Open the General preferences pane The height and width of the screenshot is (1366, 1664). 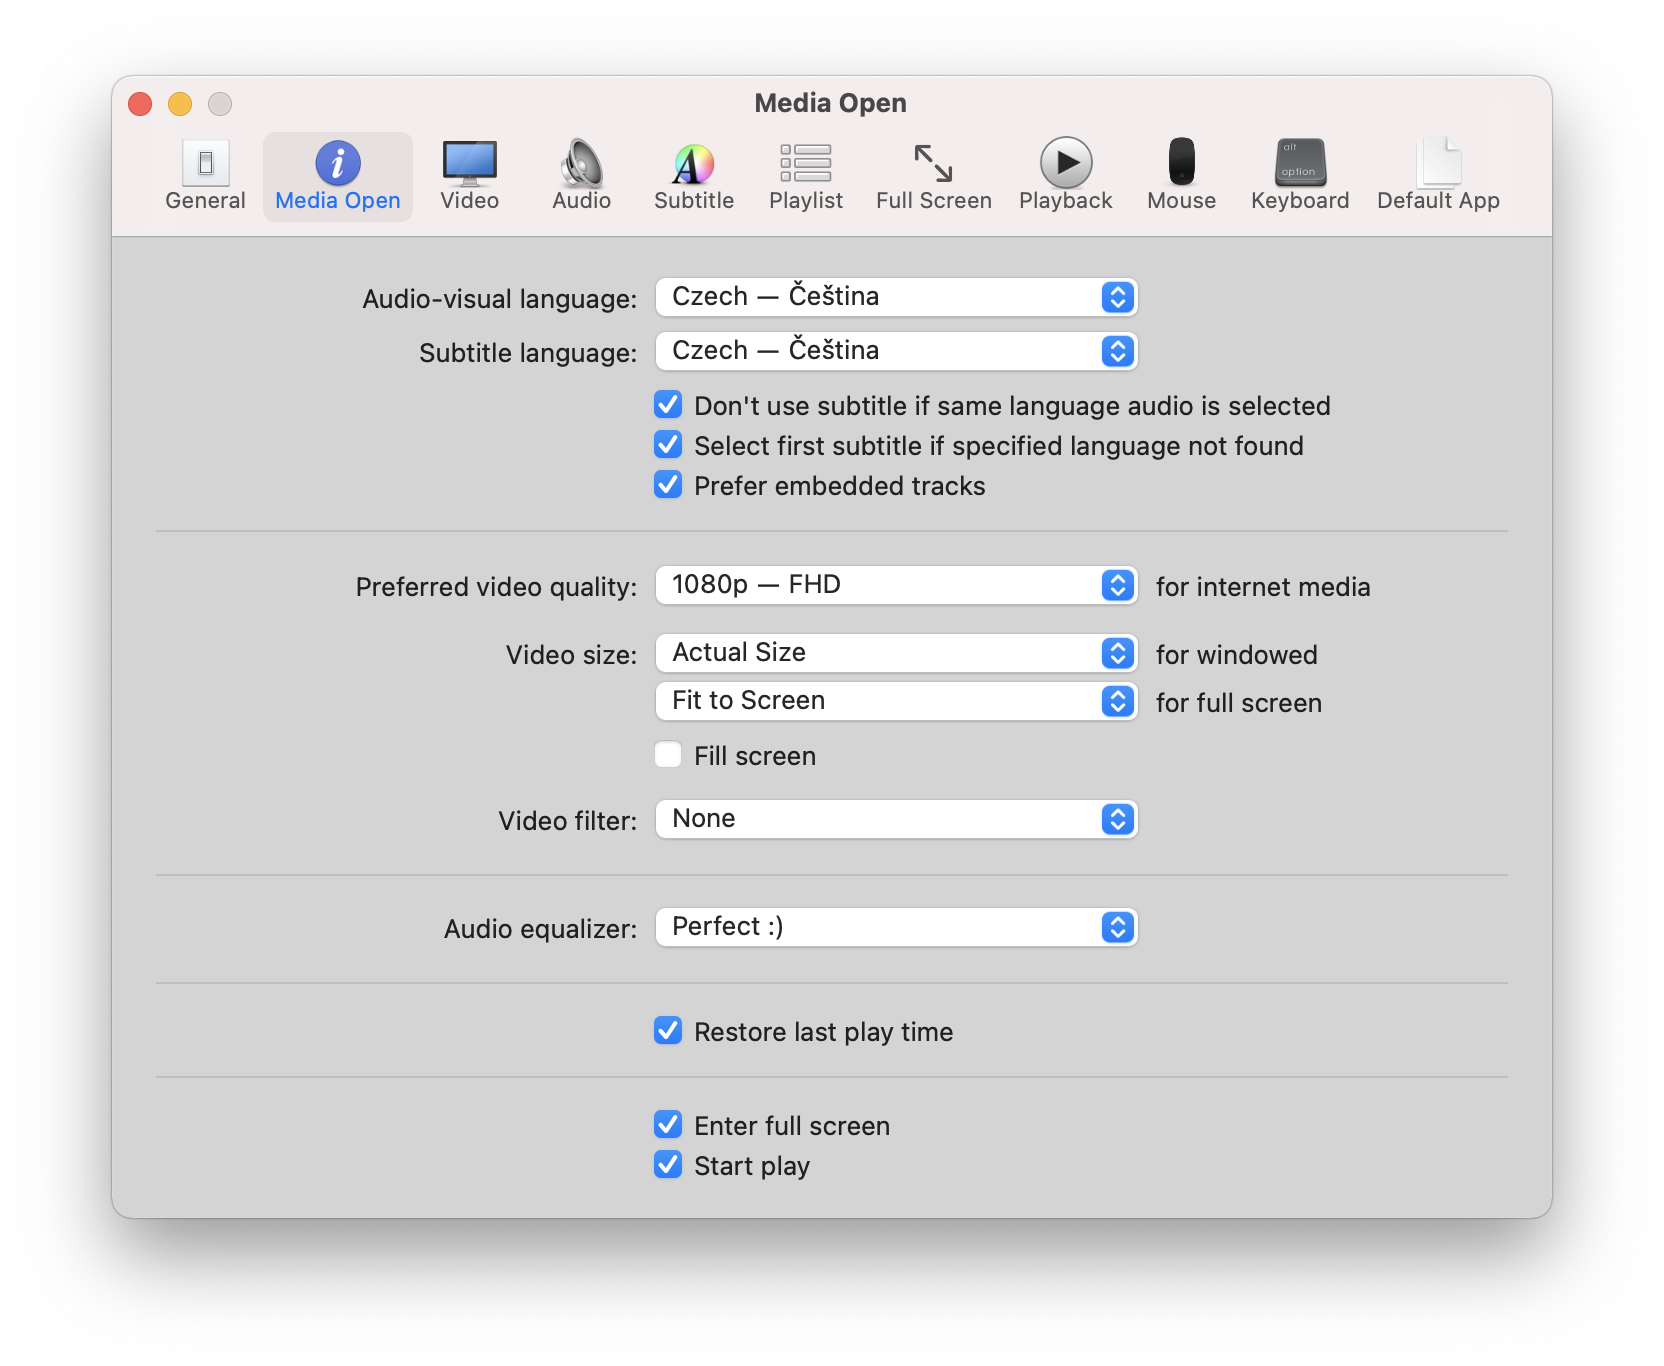point(205,176)
